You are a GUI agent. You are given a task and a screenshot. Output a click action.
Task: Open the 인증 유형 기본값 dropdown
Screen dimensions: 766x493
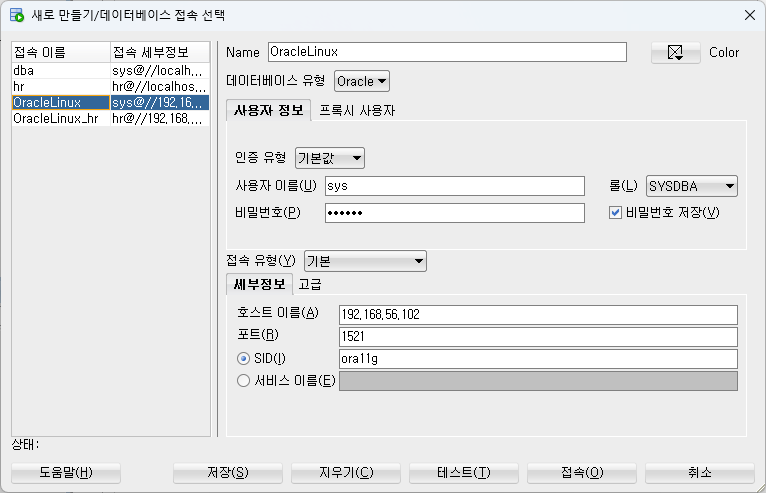330,158
